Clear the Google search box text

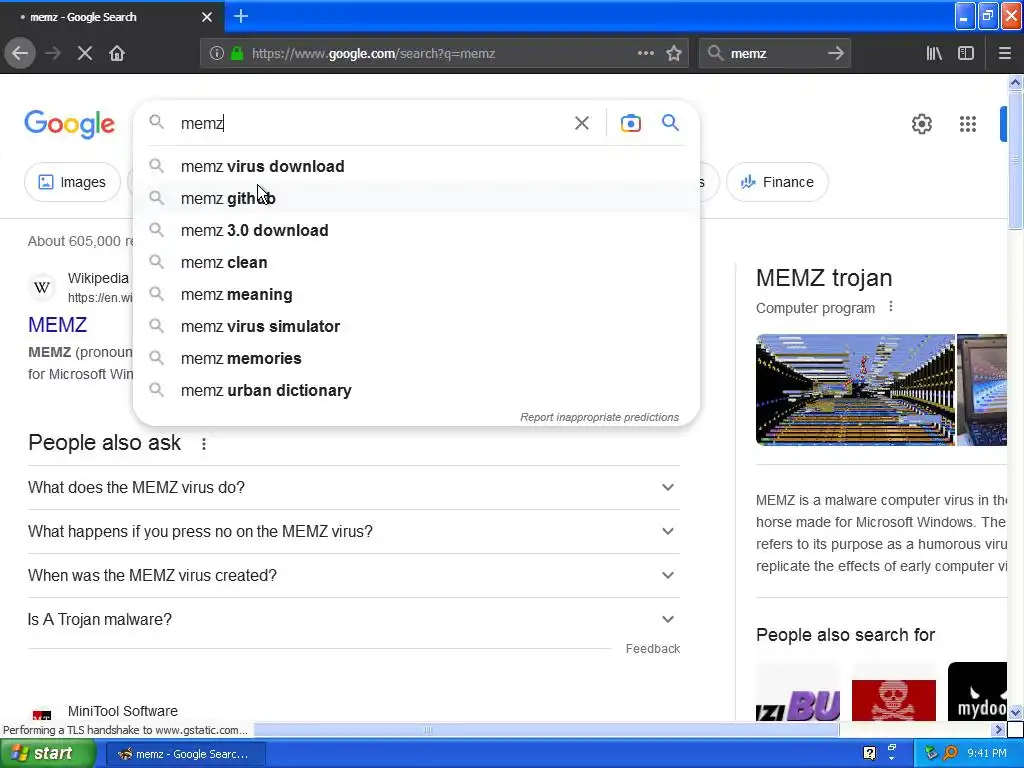click(581, 123)
